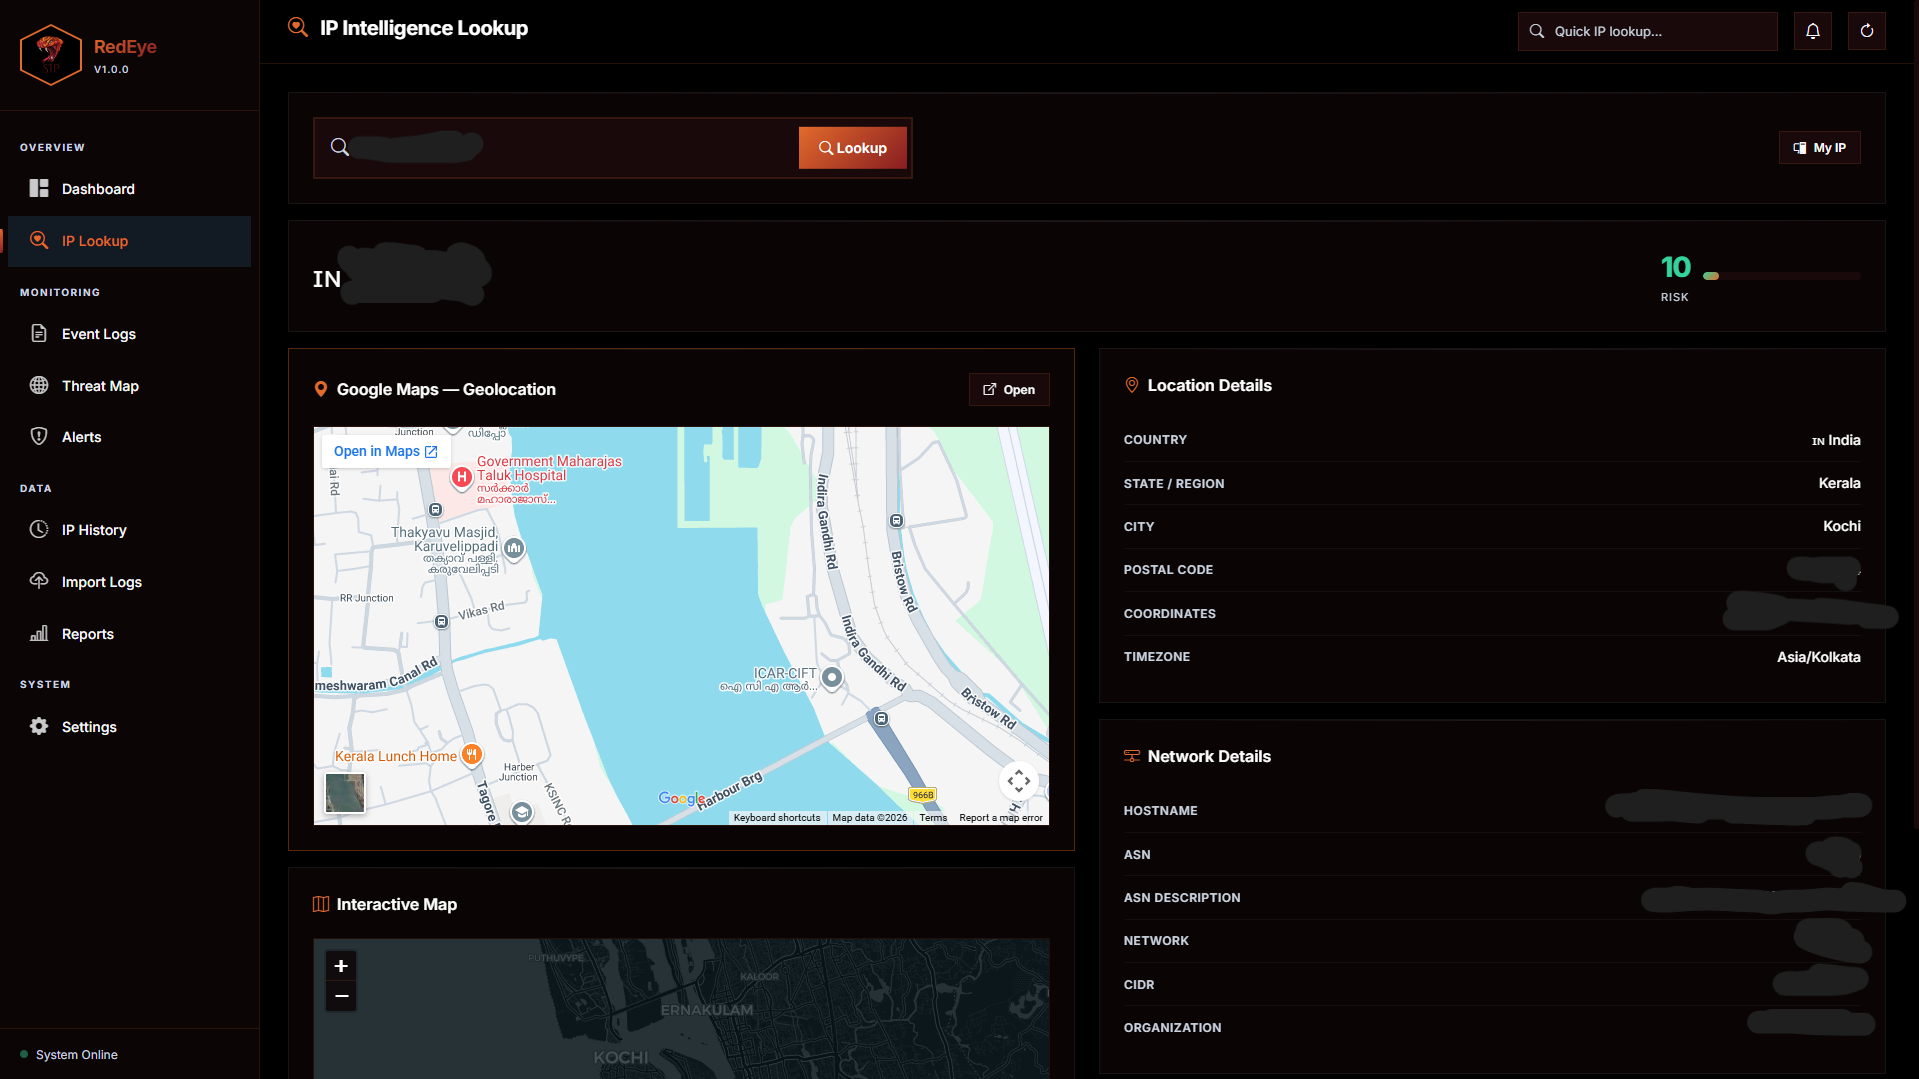Click the 'Kerala' state value
The image size is (1919, 1079).
pyautogui.click(x=1839, y=483)
